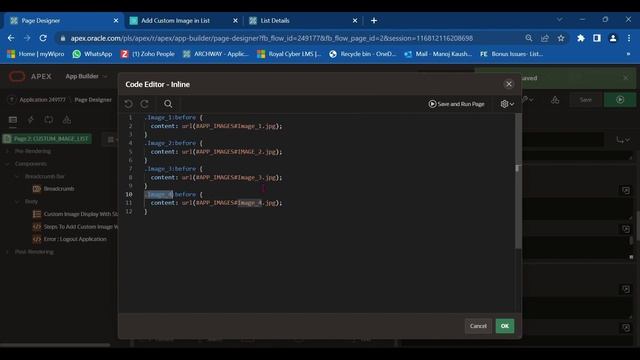Select Dynamic Actions lightning icon
Screen dimensions: 640x360
[31, 120]
